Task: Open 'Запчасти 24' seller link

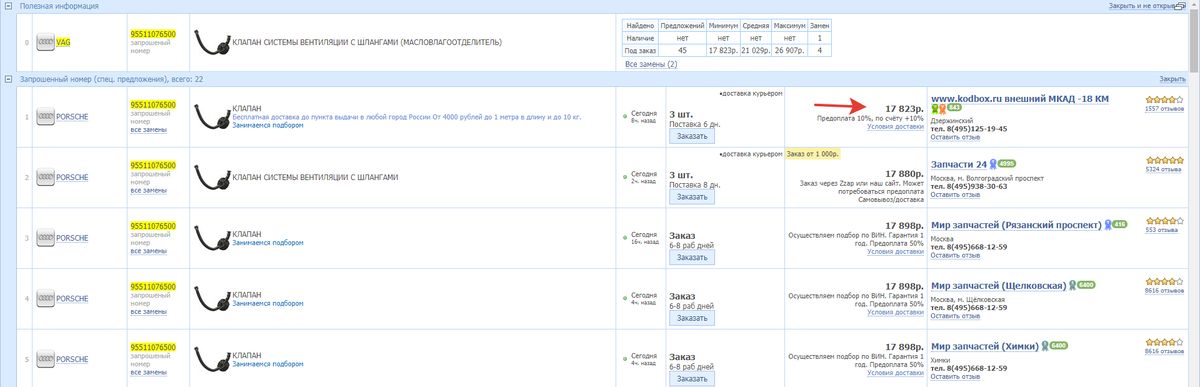Action: [x=959, y=163]
